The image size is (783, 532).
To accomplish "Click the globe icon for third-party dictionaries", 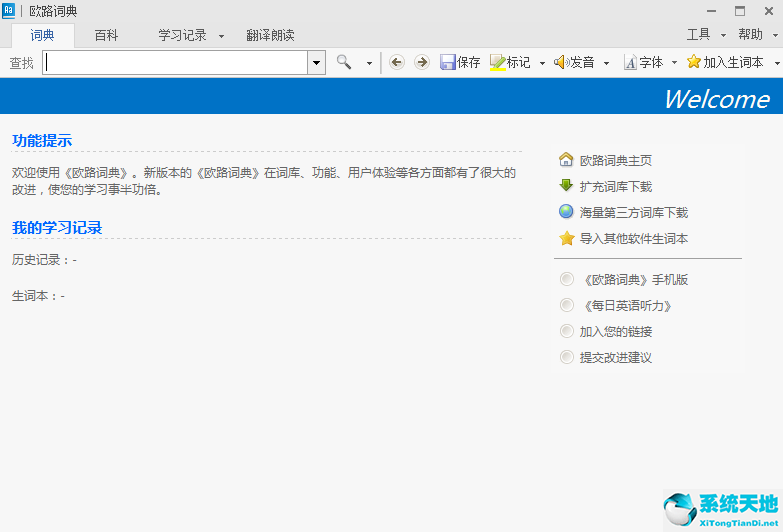I will click(566, 211).
